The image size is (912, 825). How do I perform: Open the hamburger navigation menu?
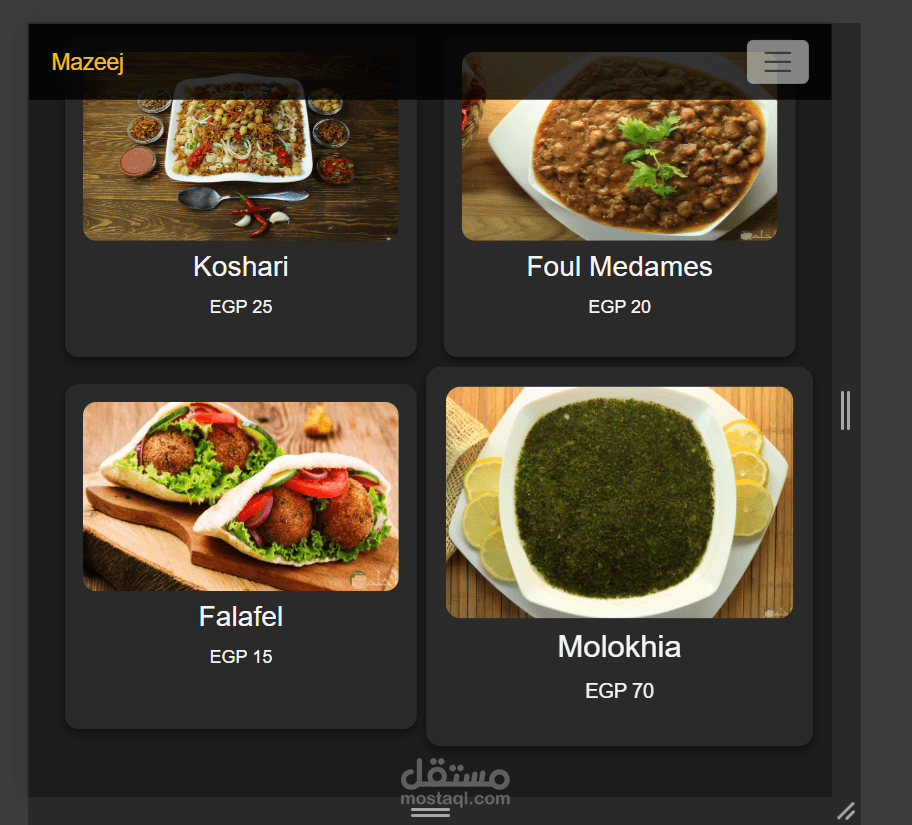777,62
